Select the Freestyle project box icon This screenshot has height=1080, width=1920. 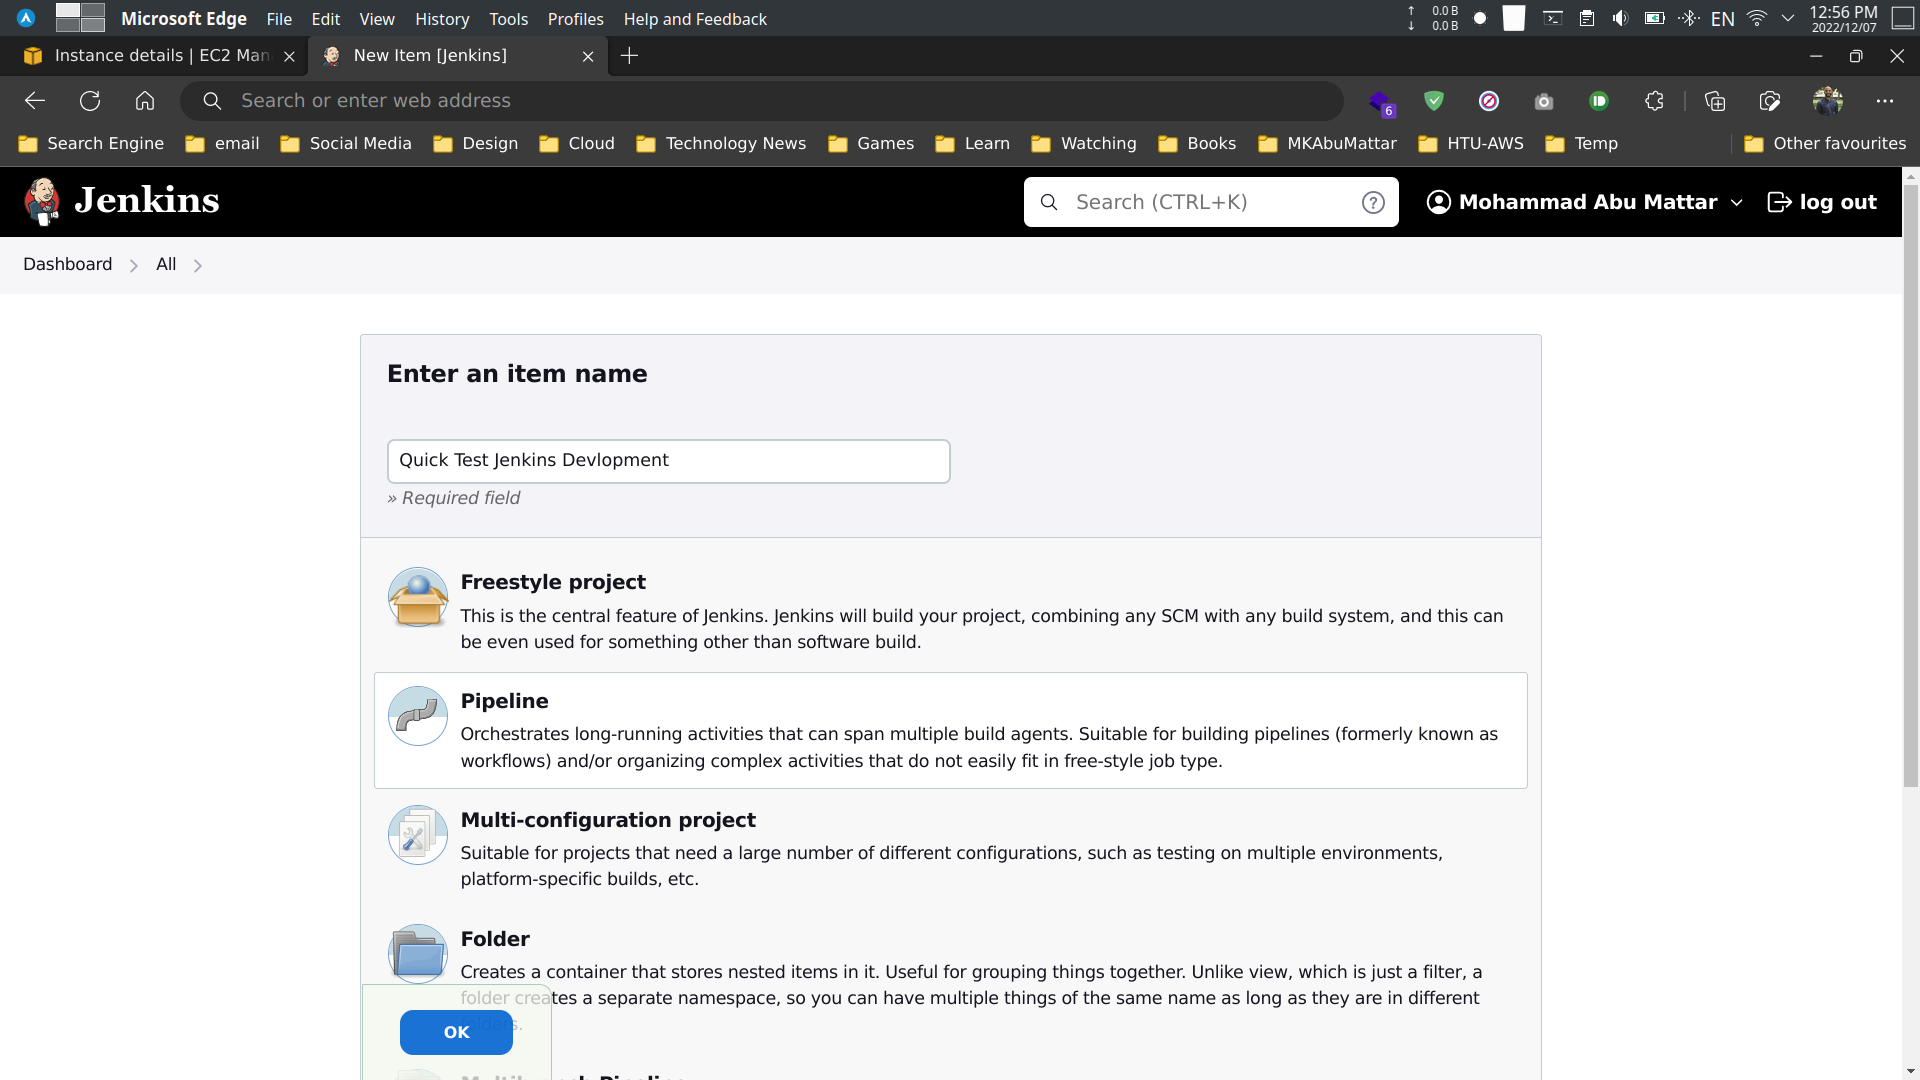[418, 598]
